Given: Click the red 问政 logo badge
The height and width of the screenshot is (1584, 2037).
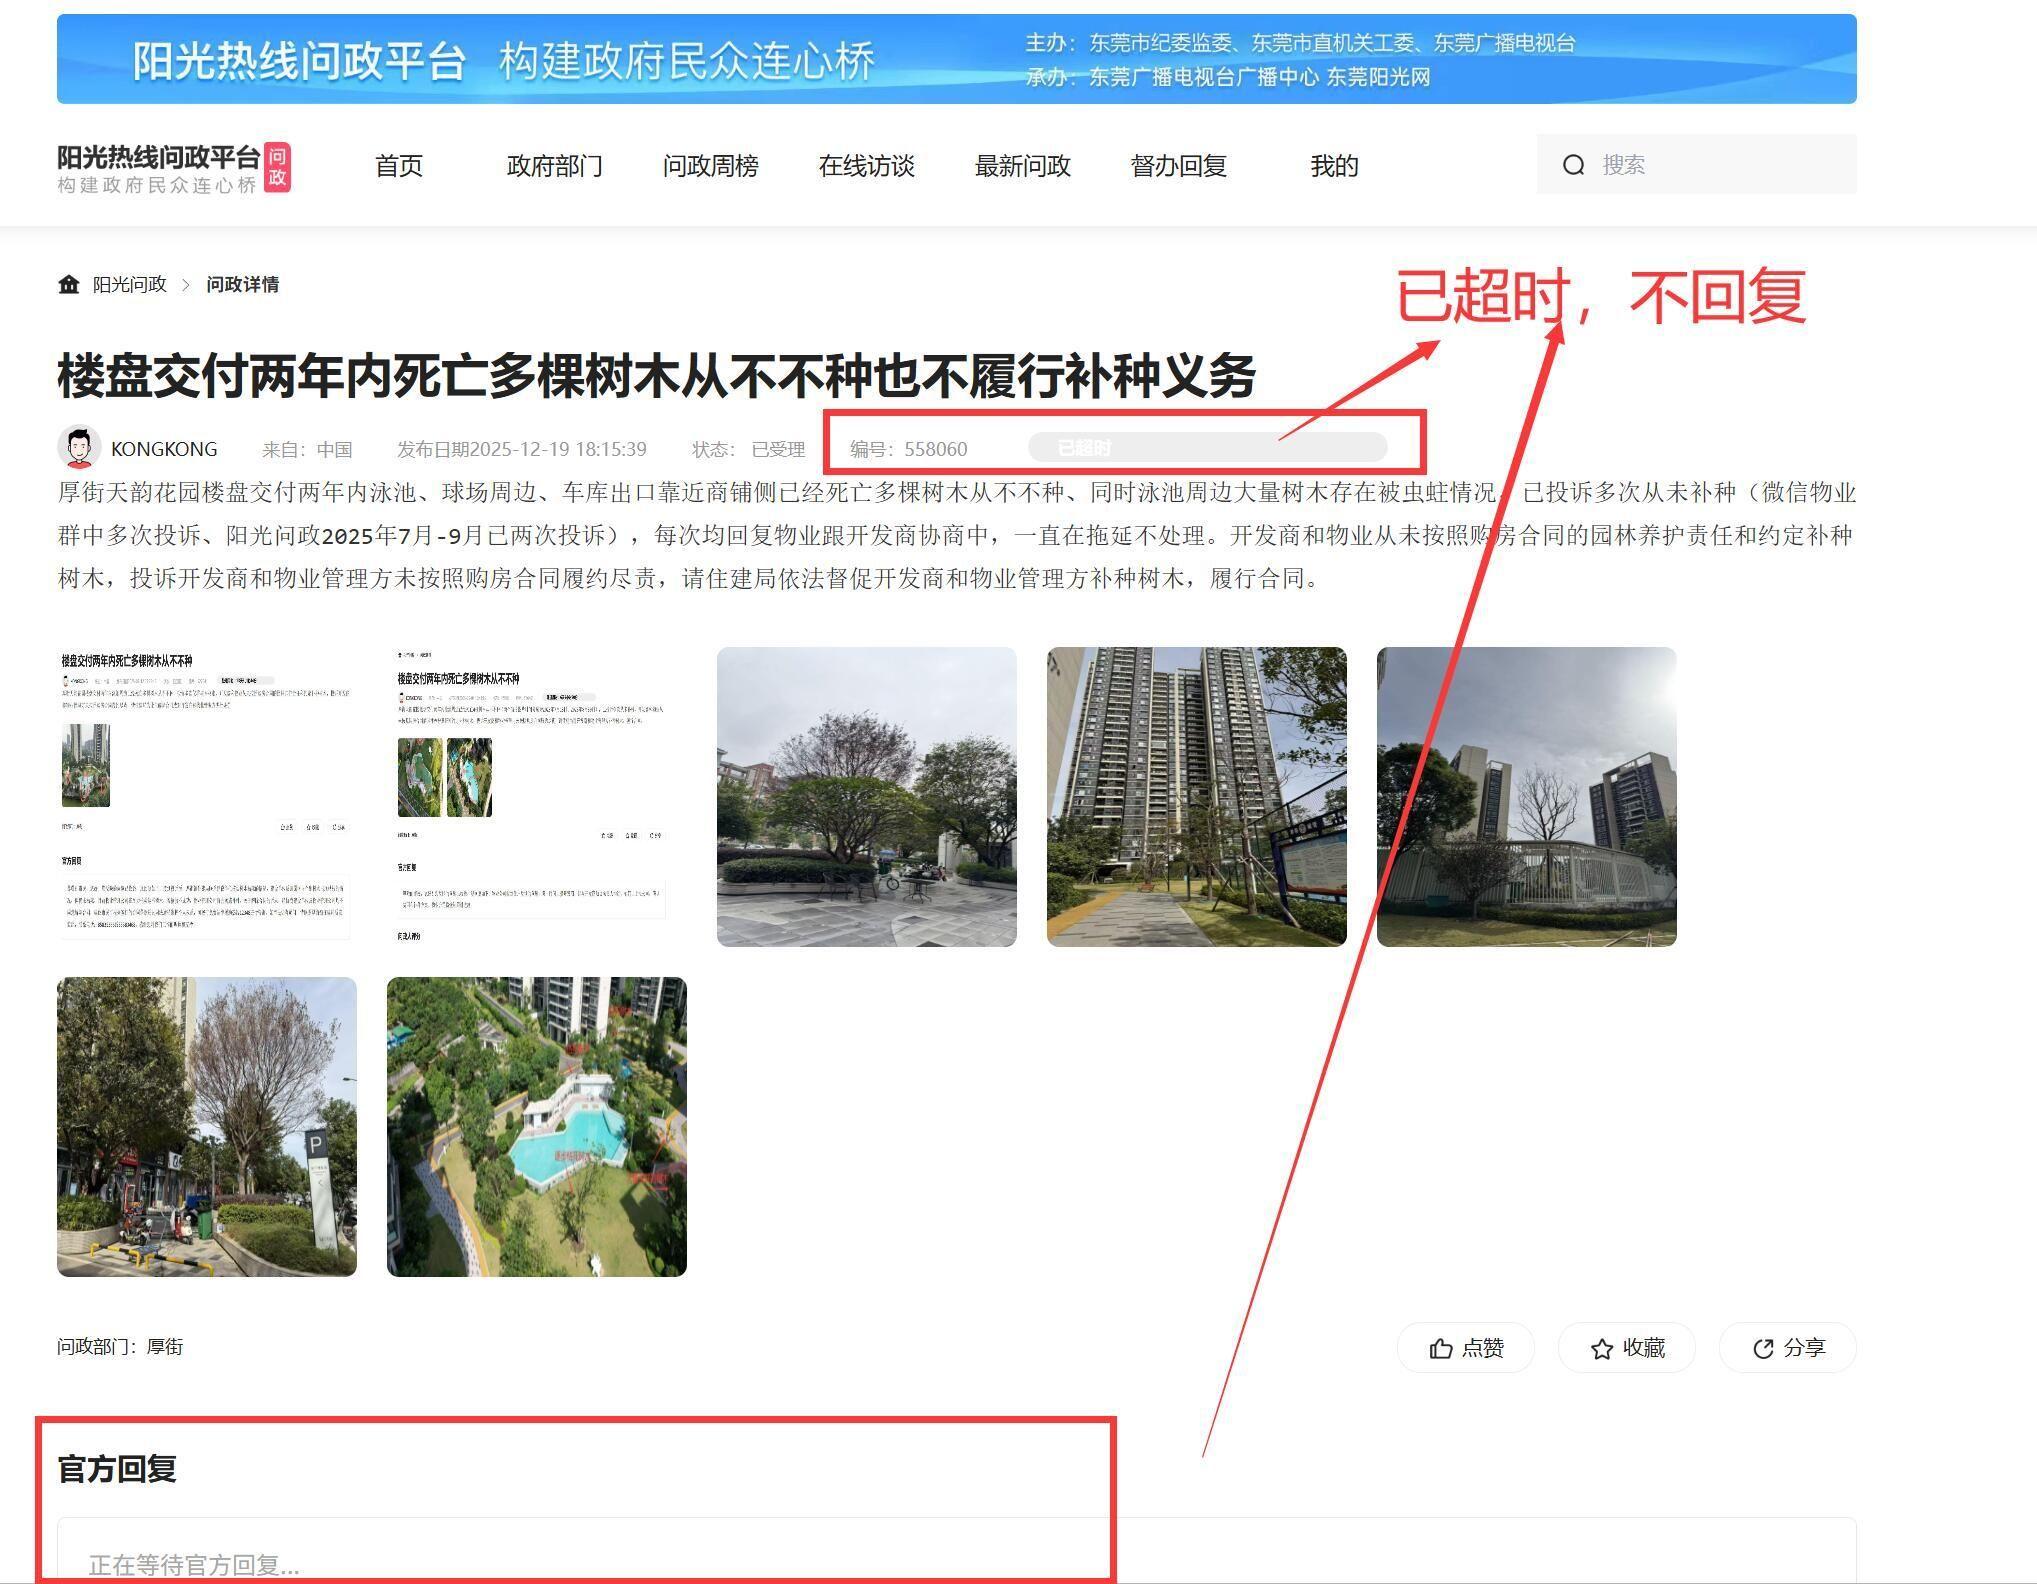Looking at the screenshot, I should 277,167.
